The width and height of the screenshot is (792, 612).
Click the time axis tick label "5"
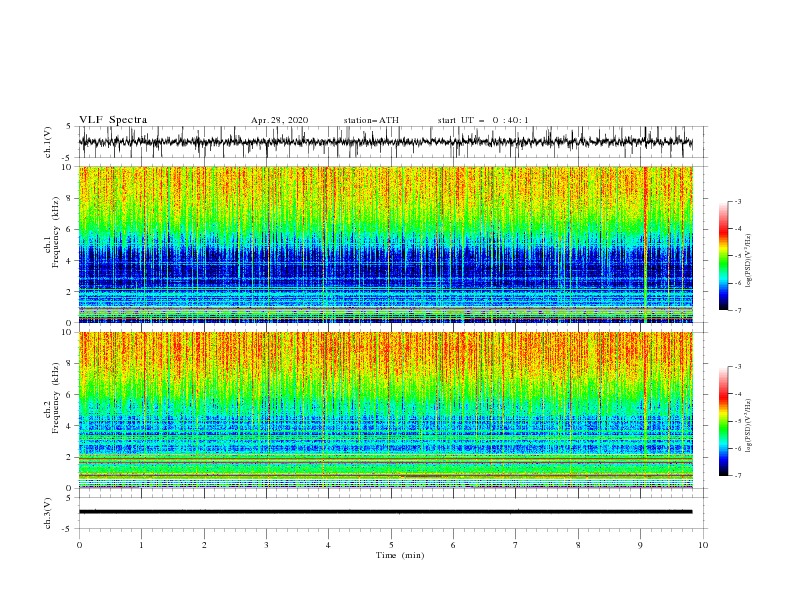coord(391,545)
